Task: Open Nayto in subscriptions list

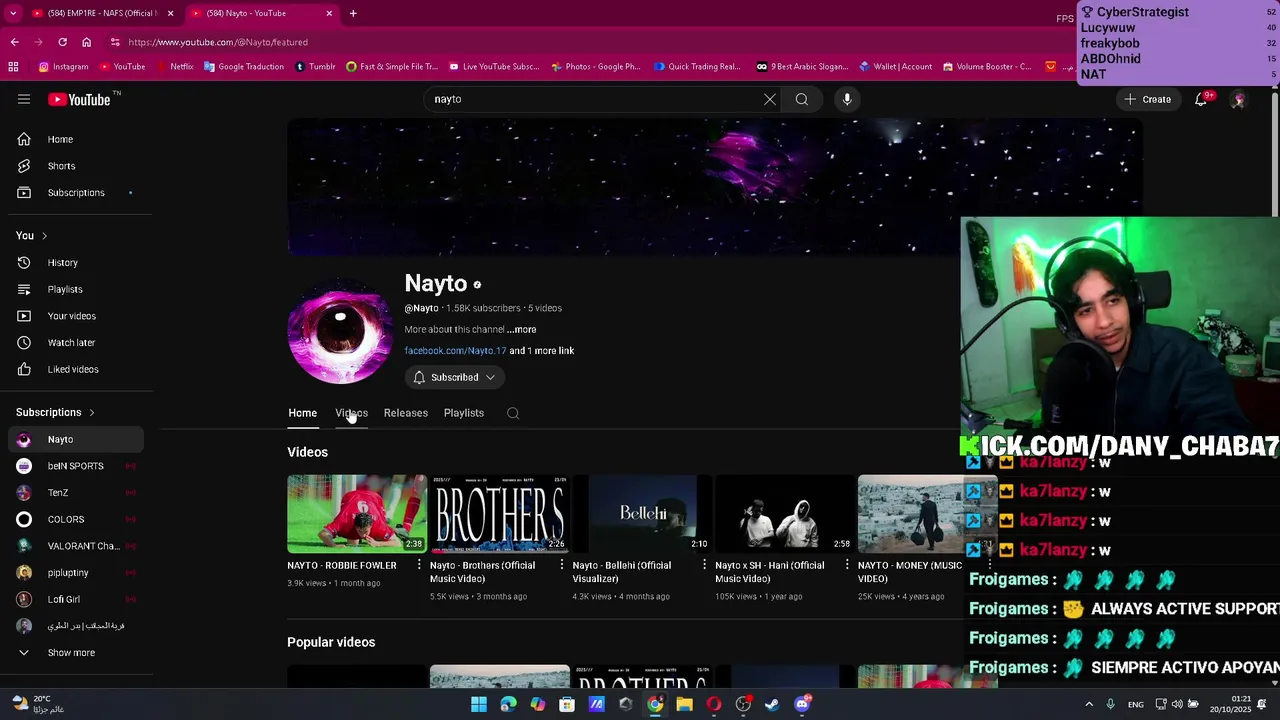Action: click(x=76, y=439)
